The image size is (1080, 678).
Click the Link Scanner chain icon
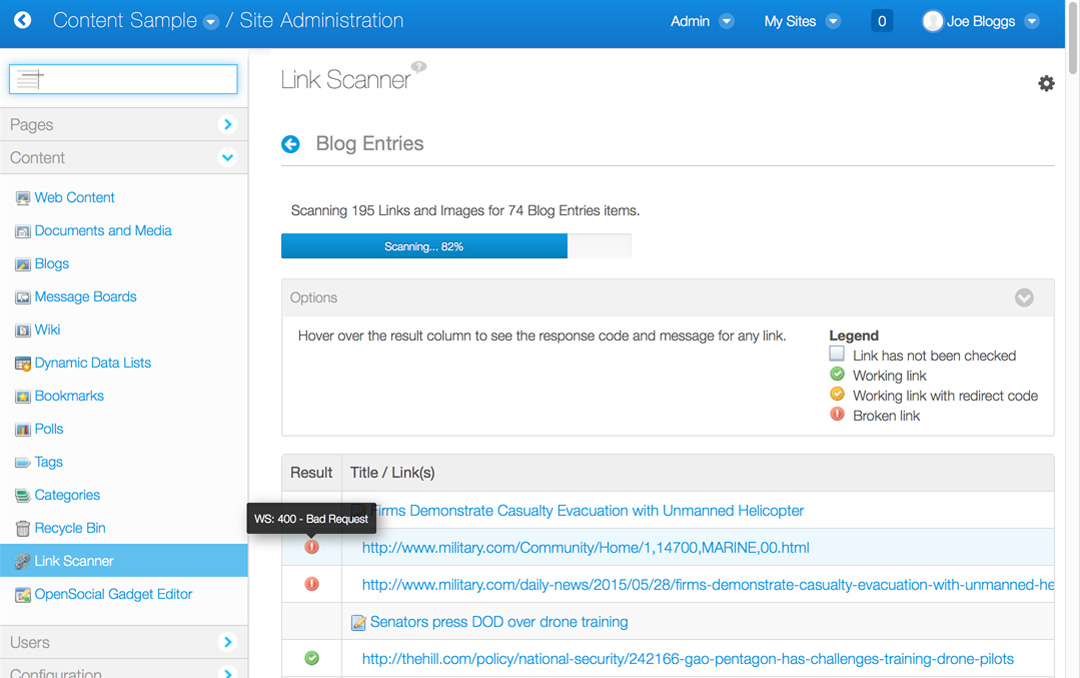[x=23, y=562]
